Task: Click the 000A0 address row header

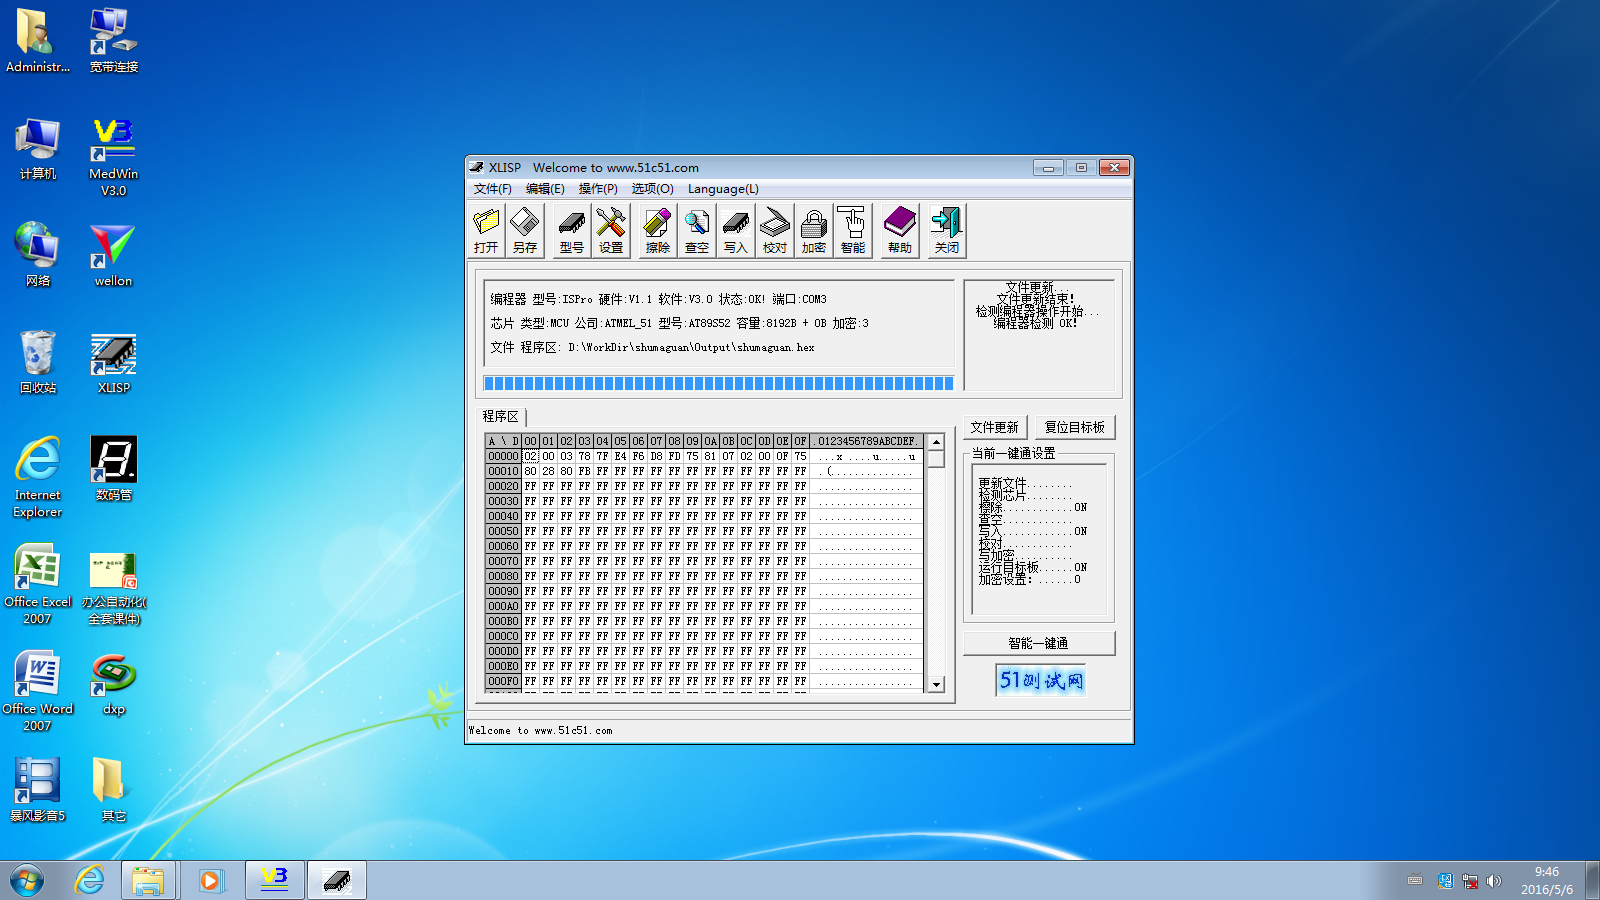Action: 503,606
